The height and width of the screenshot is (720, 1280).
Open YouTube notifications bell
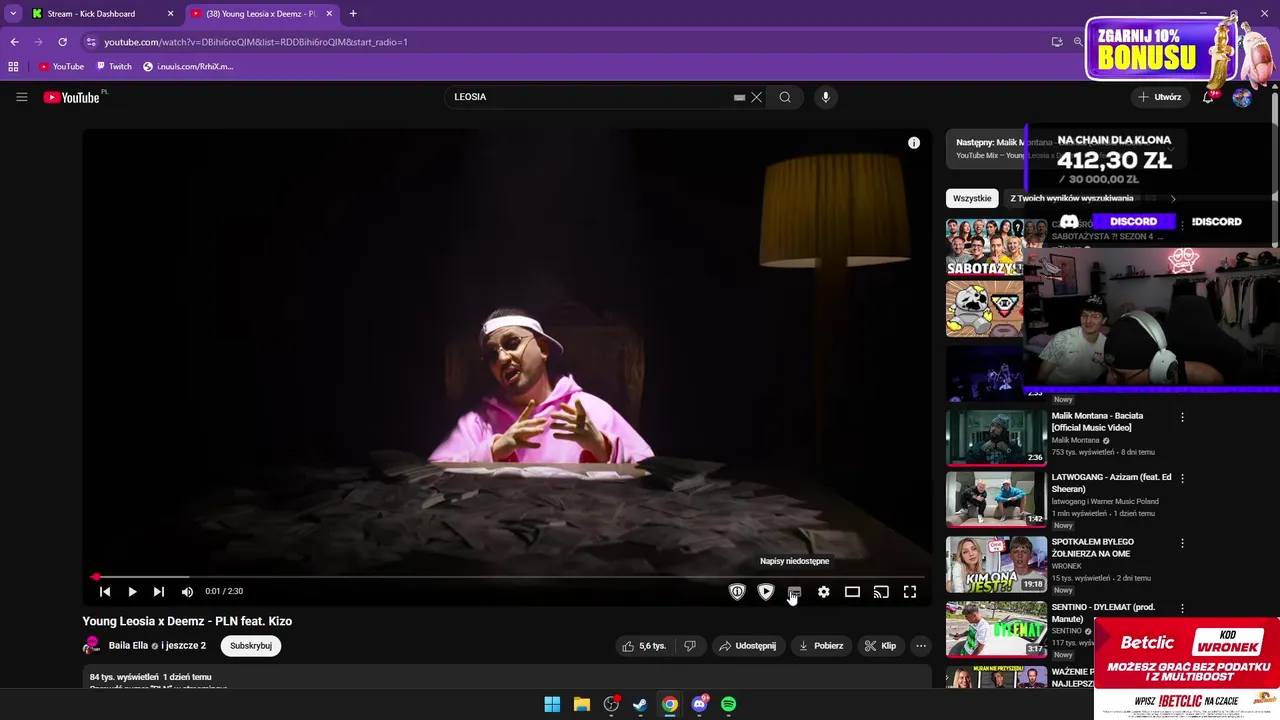tap(1208, 97)
